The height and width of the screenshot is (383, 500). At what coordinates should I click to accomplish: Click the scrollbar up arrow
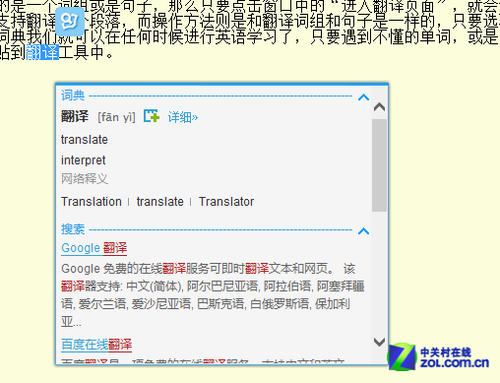379,107
